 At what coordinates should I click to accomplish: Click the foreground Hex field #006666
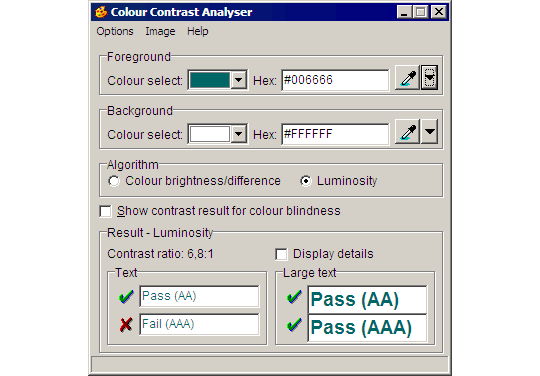tap(335, 80)
